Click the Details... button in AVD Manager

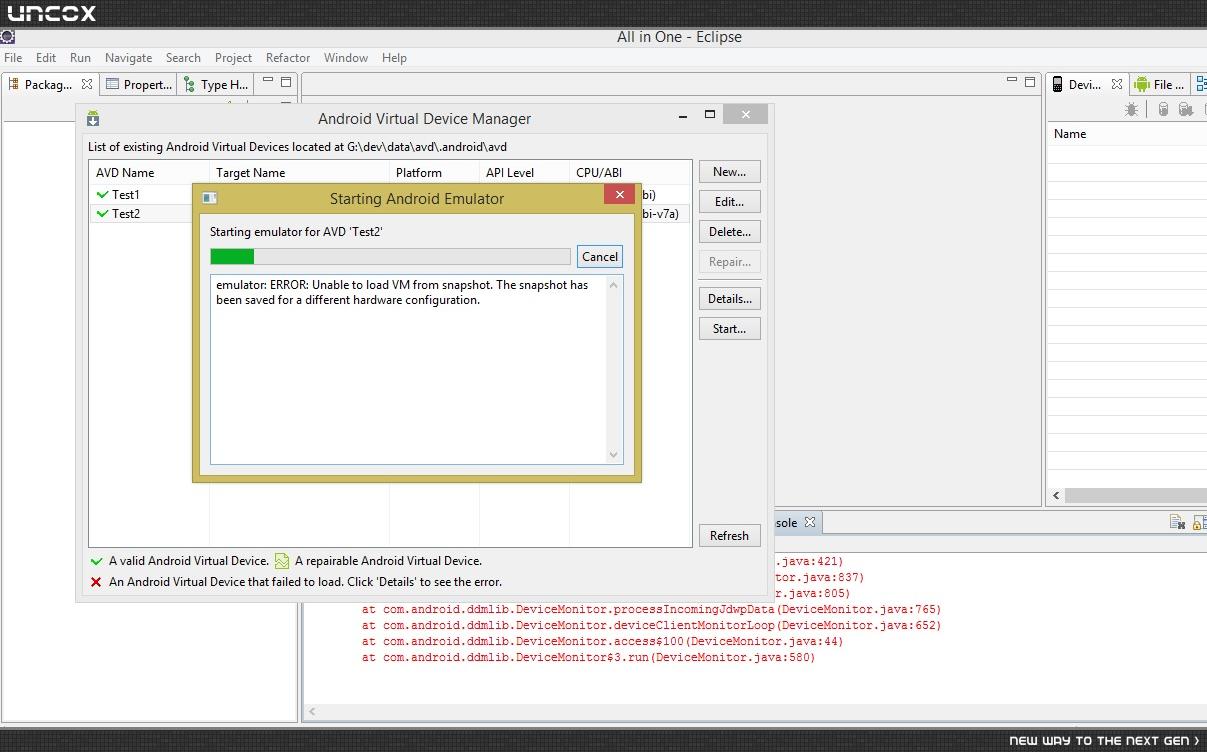(x=729, y=299)
